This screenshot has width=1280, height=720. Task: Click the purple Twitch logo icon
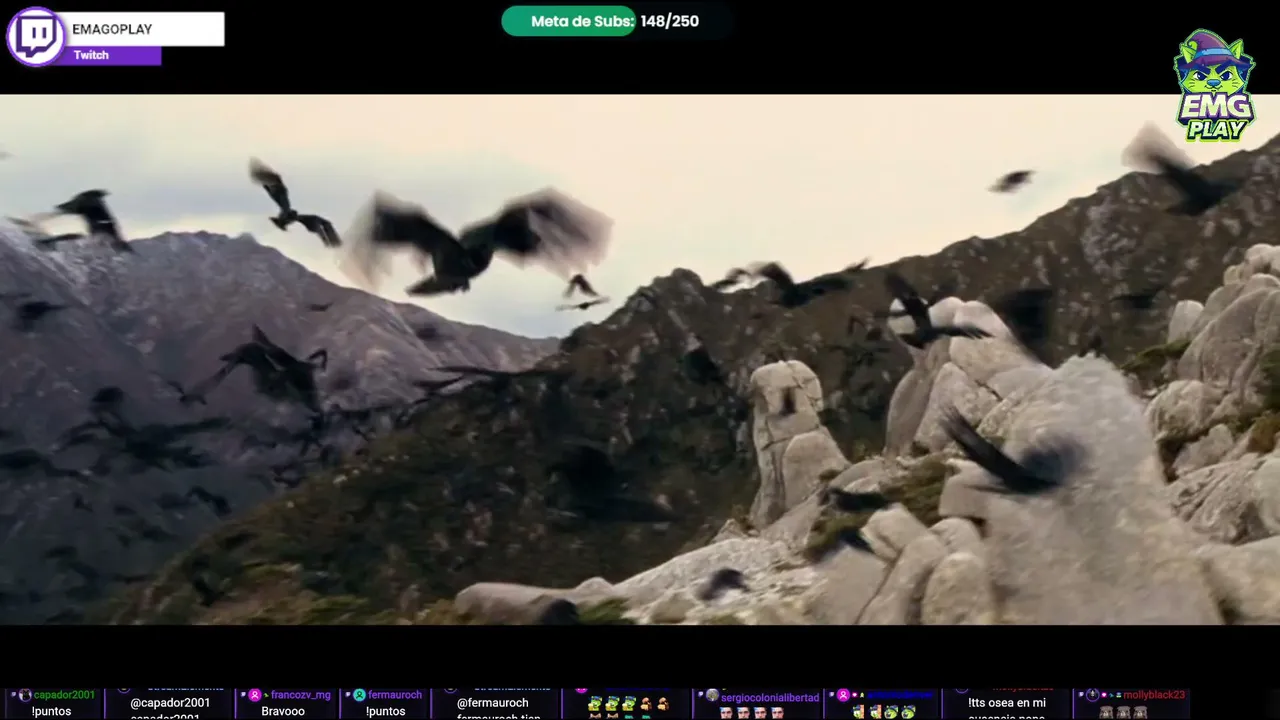37,37
